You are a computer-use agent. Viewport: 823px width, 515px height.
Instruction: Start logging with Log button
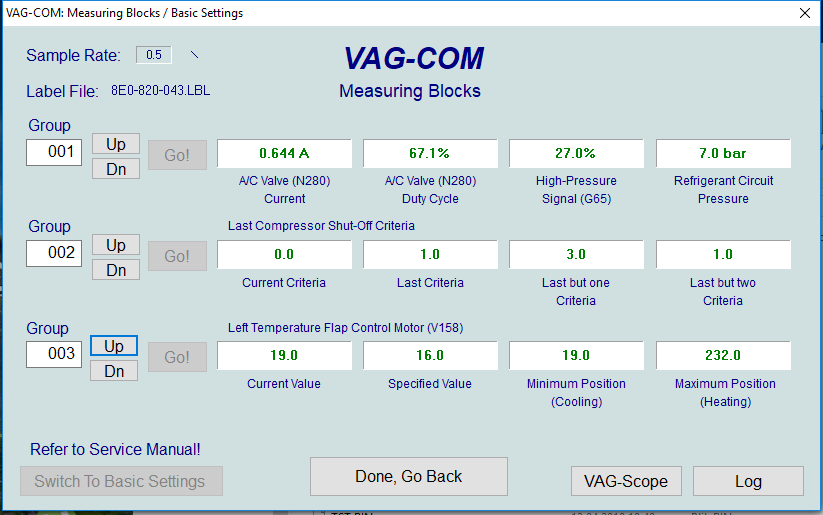pos(748,481)
